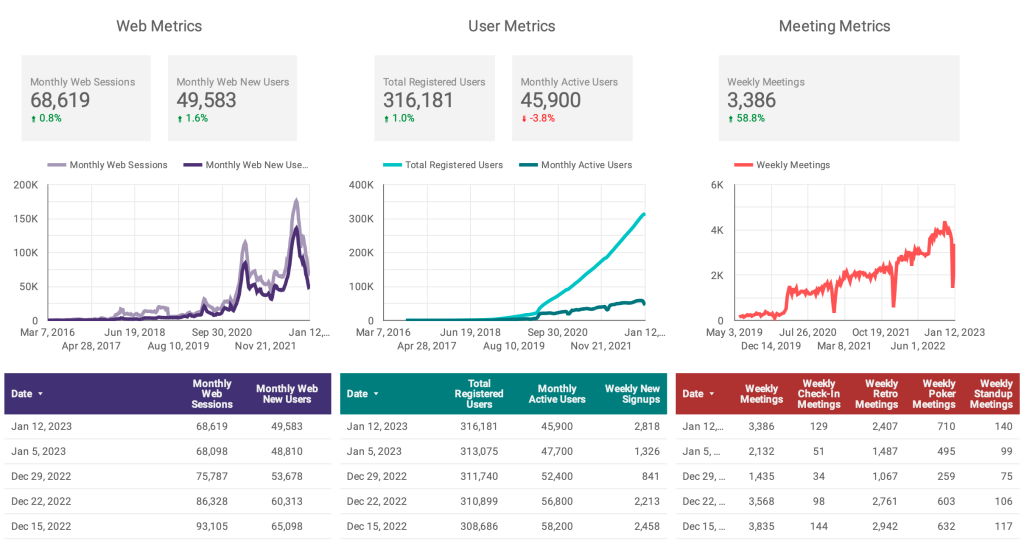Click retro meetings value 2,407
Viewport: 1024px width, 554px height.
click(884, 427)
